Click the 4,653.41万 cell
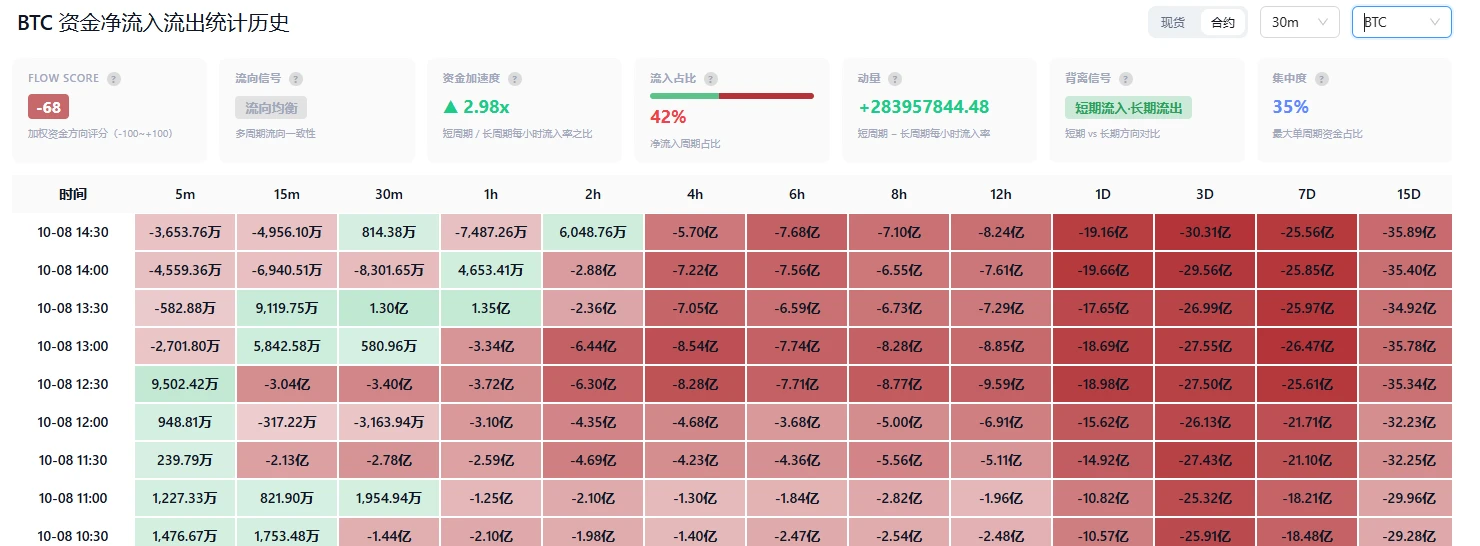This screenshot has width=1480, height=546. pyautogui.click(x=491, y=270)
